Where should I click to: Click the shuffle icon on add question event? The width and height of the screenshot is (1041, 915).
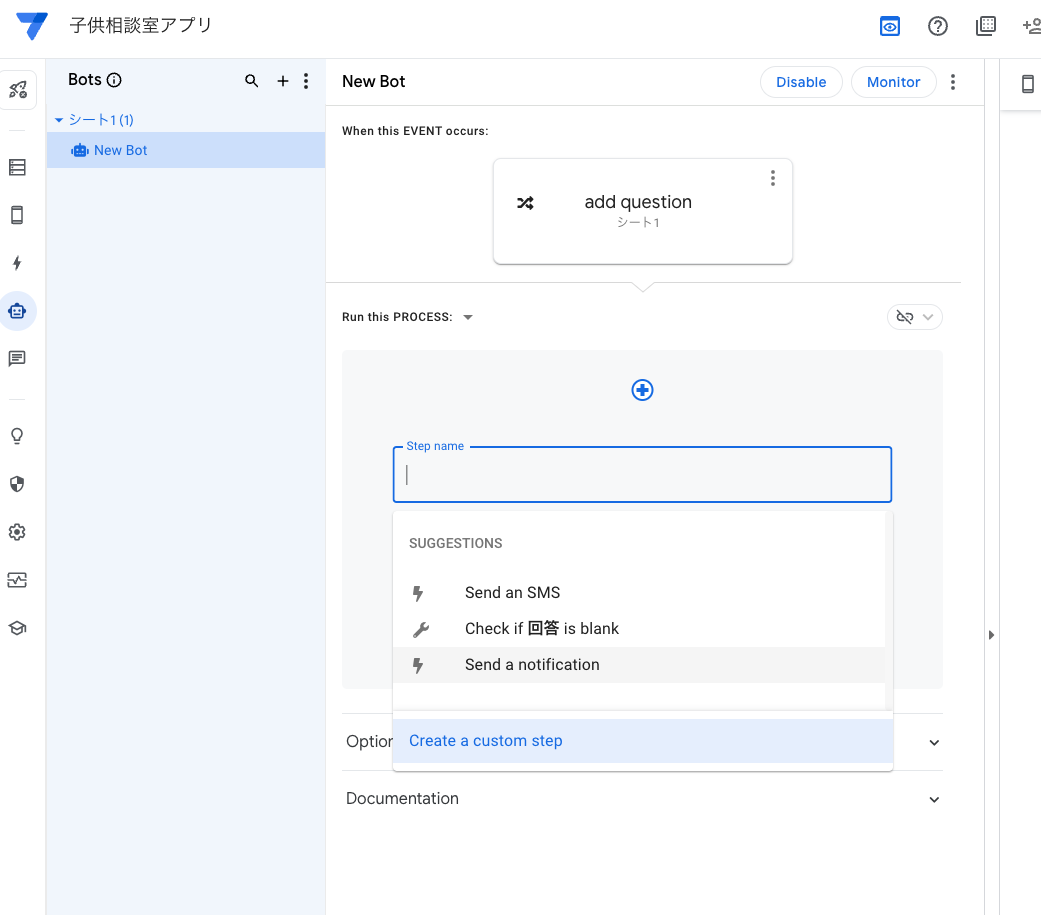(x=525, y=203)
